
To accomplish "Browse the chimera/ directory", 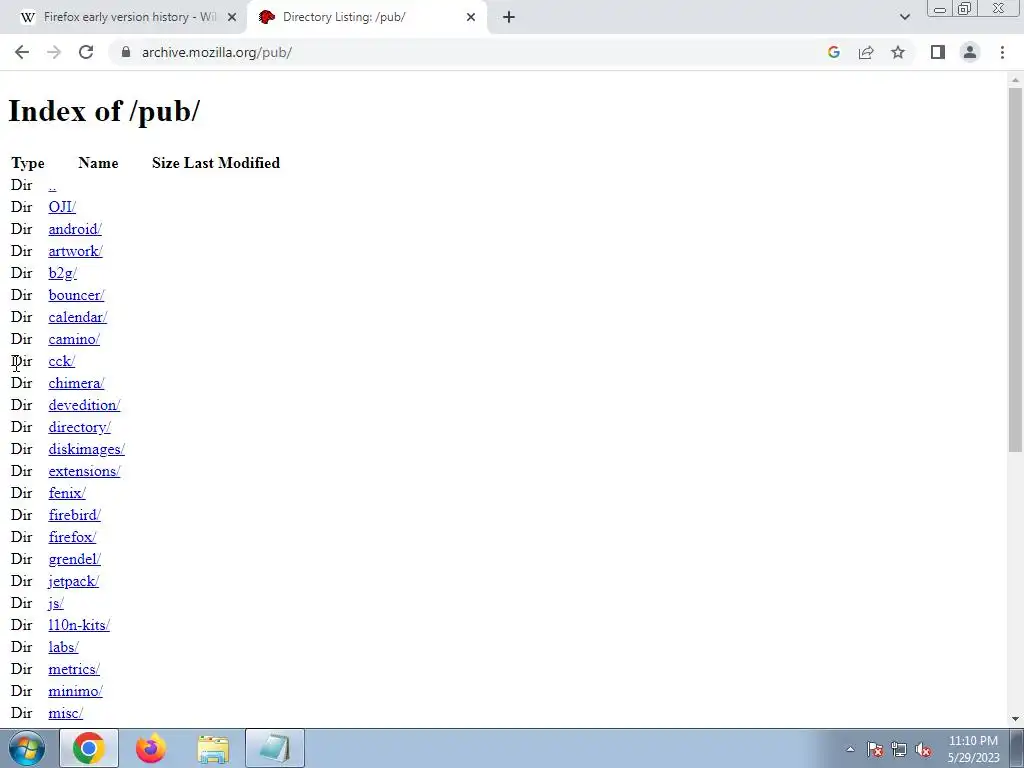I will pyautogui.click(x=76, y=383).
